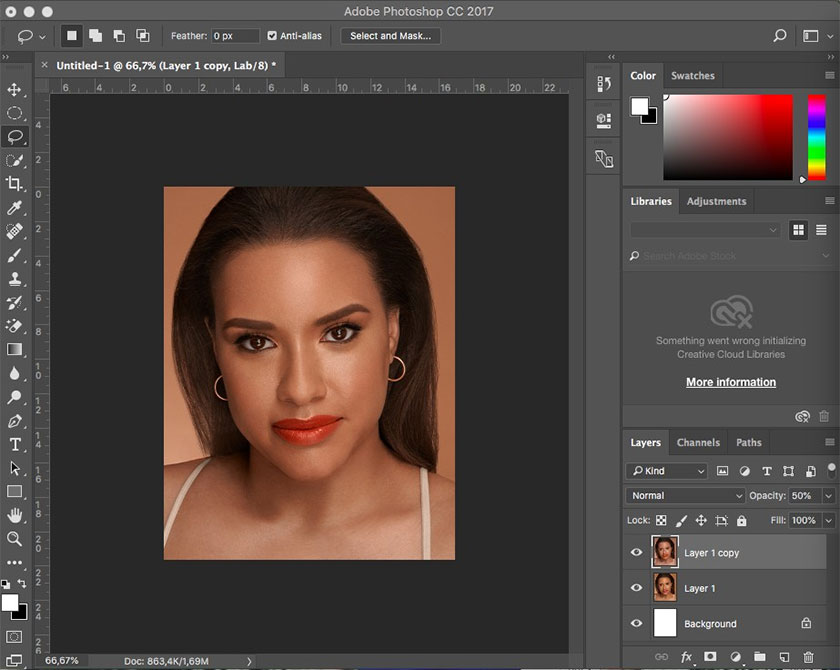This screenshot has width=840, height=670.
Task: Select the Zoom tool
Action: 14,539
